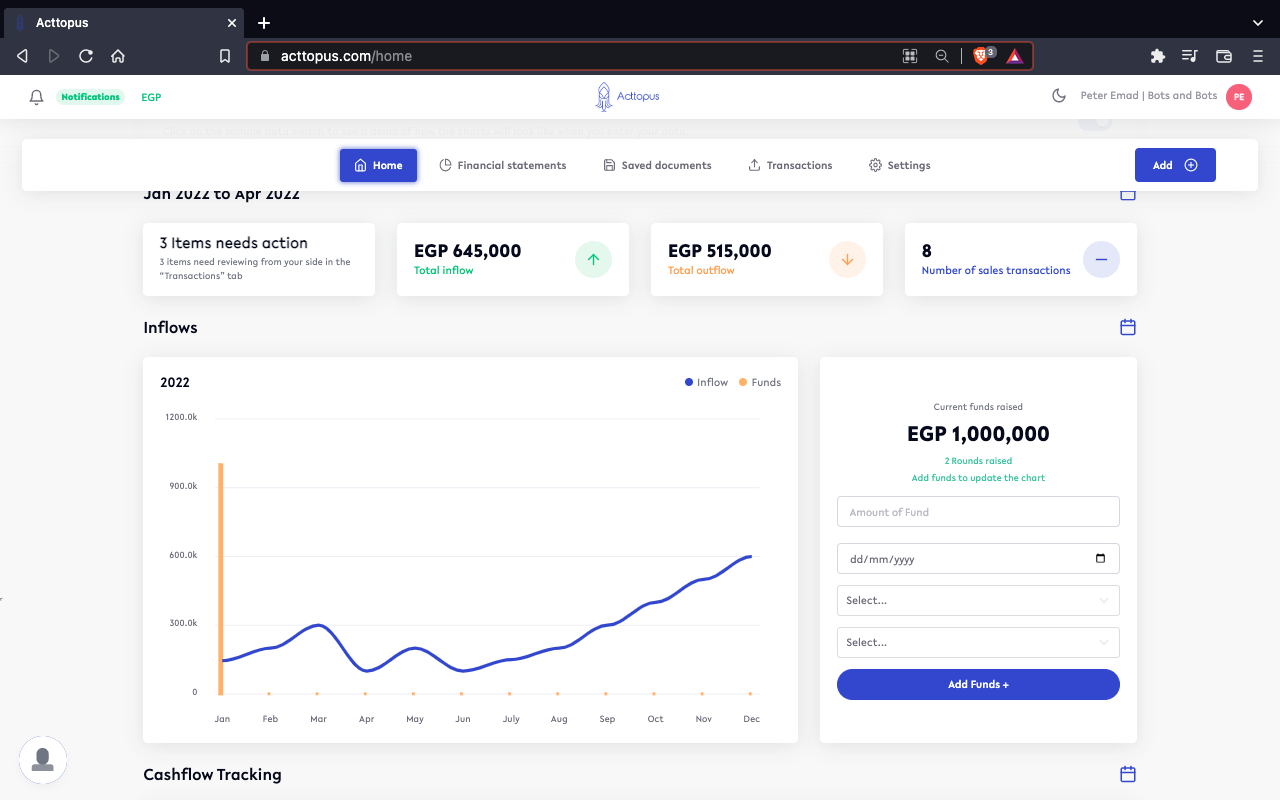Expand the second Select dropdown
The image size is (1280, 800).
978,642
